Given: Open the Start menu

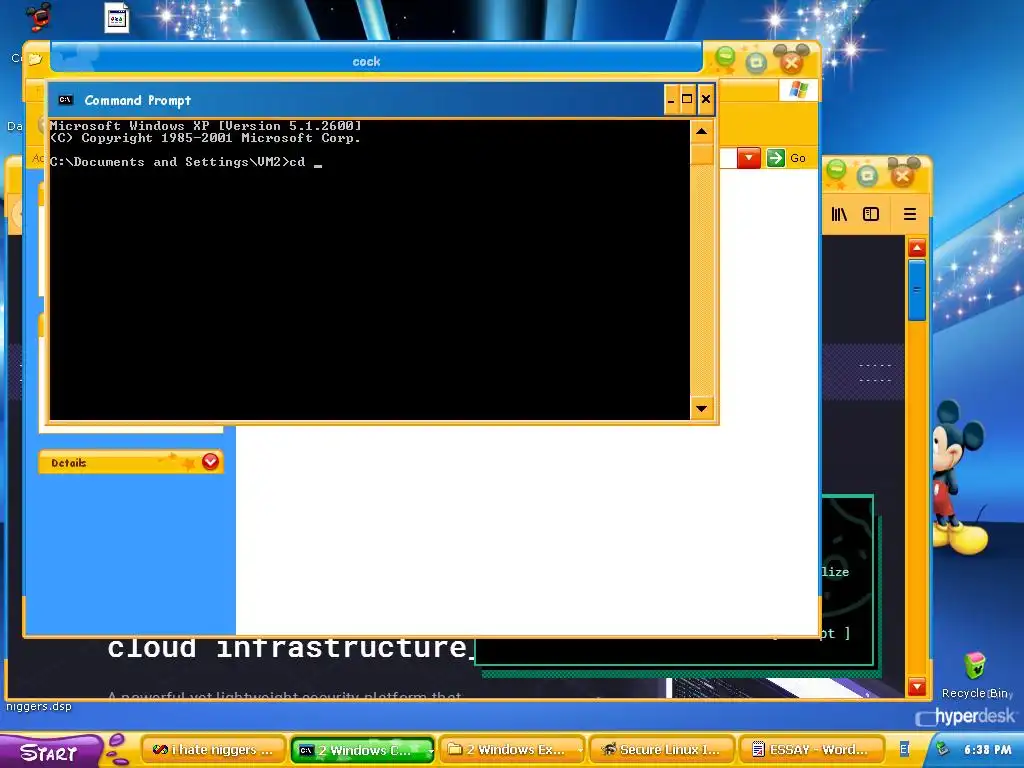Looking at the screenshot, I should 49,752.
